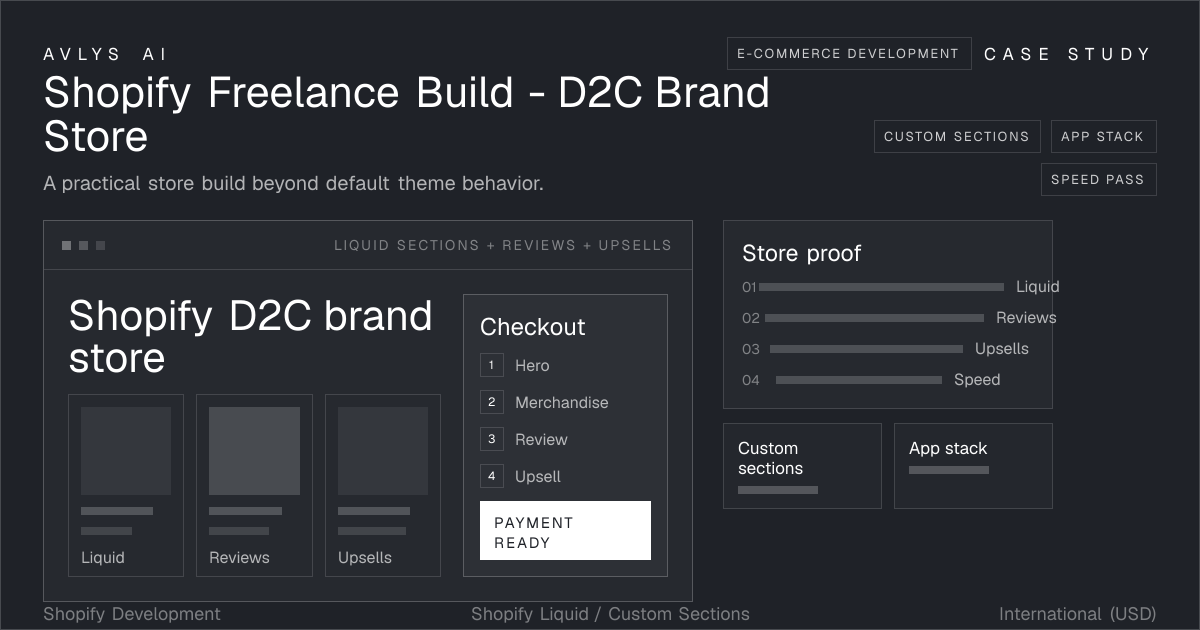Click the 01 row number in Store proof

click(x=750, y=287)
